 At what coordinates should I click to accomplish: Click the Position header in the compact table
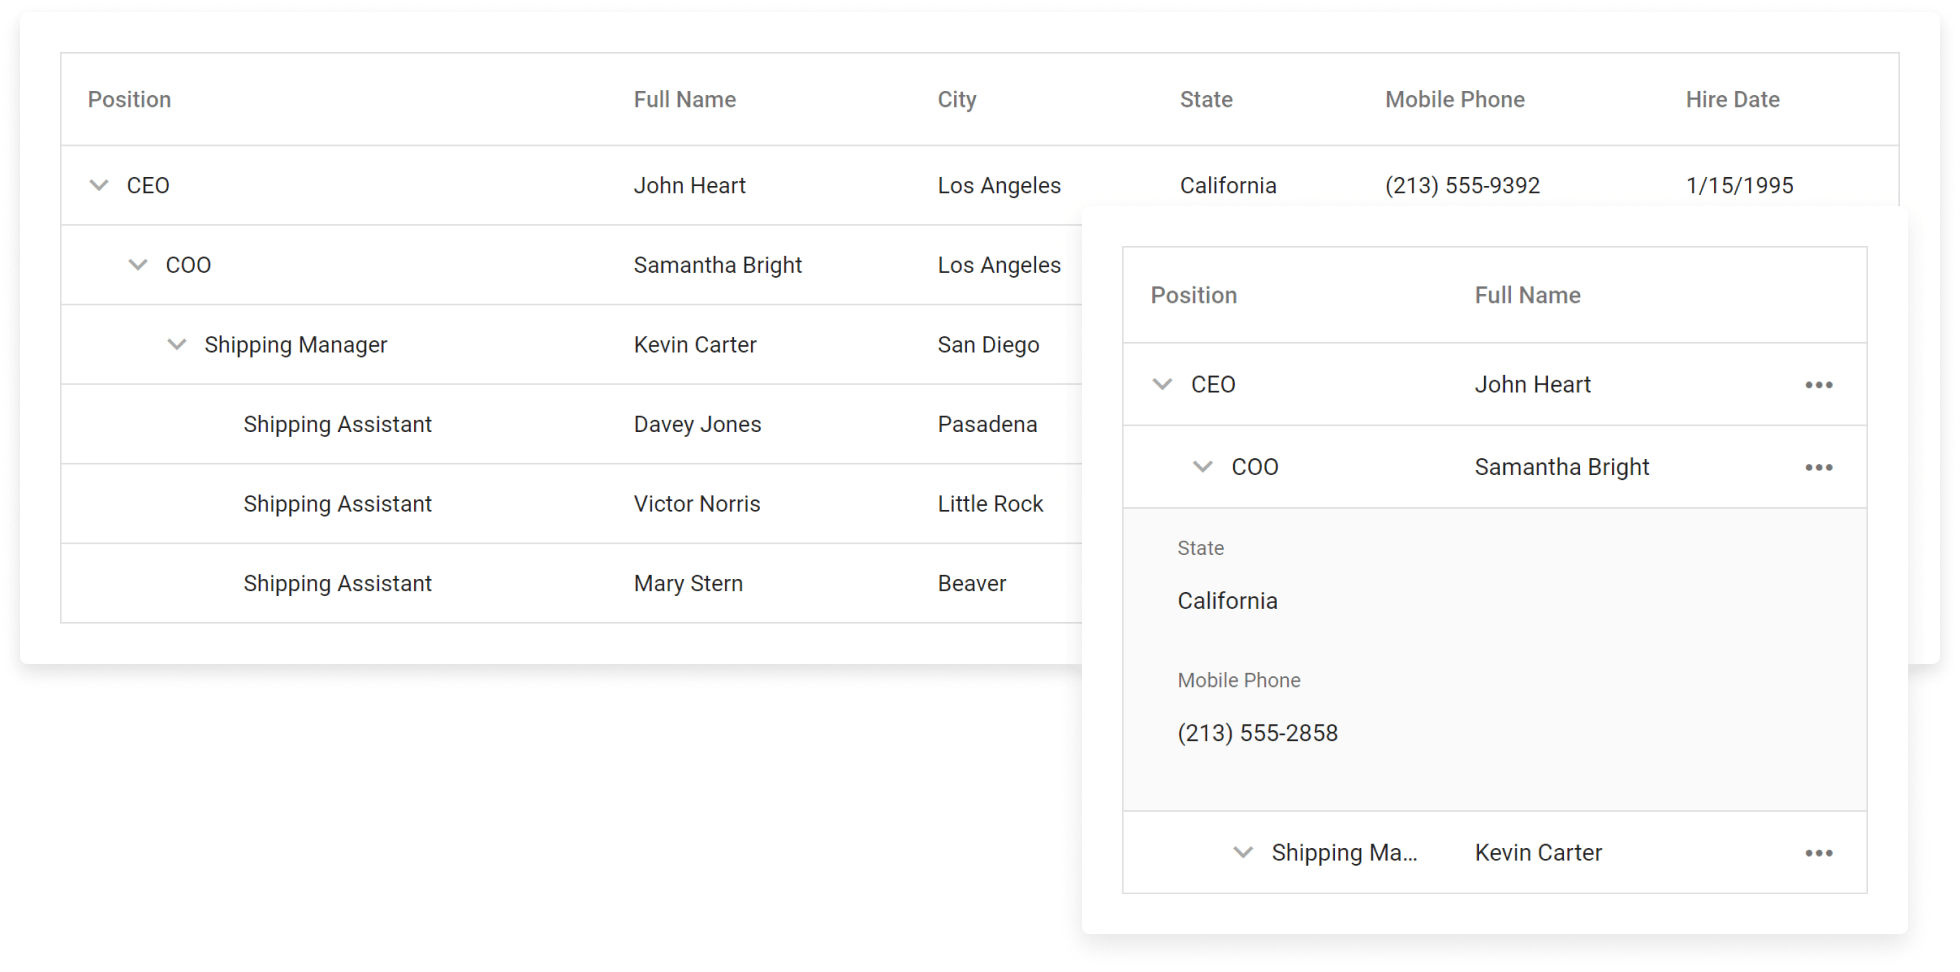click(x=1193, y=296)
